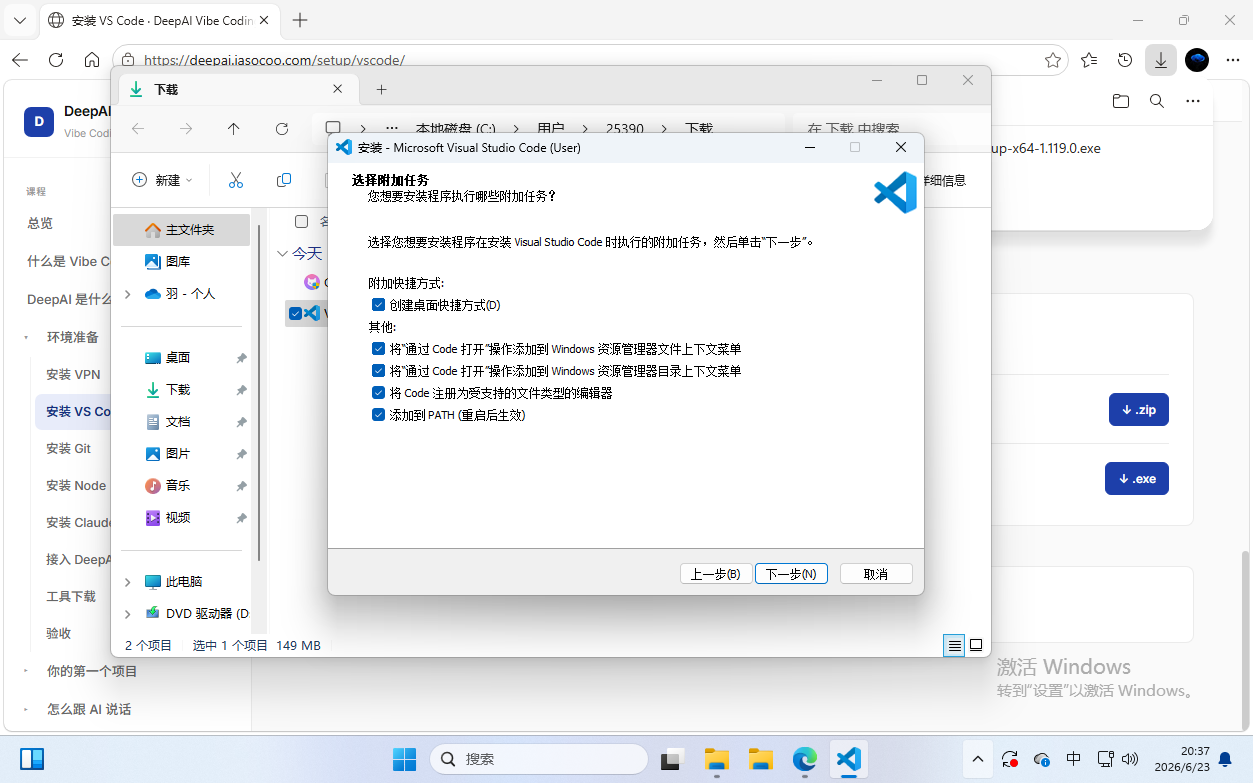Click the copy icon in Explorer toolbar
This screenshot has width=1253, height=783.
click(x=284, y=180)
